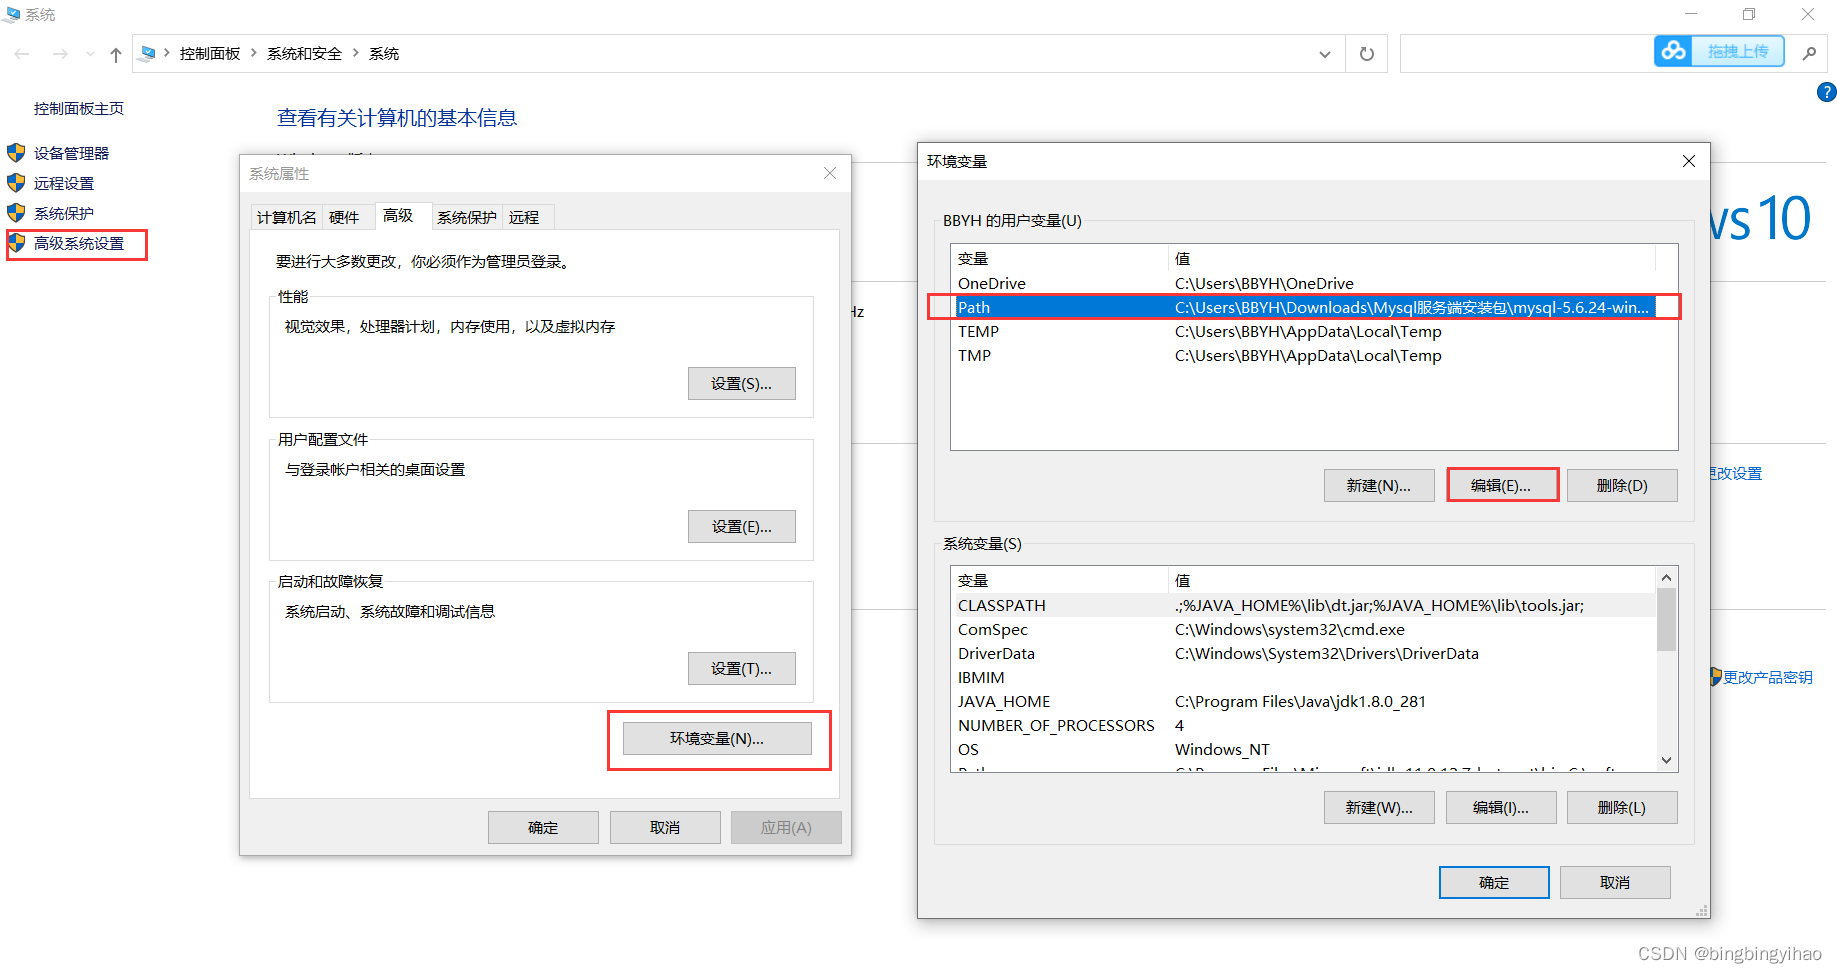
Task: Click the computer icon in address bar
Action: (x=148, y=53)
